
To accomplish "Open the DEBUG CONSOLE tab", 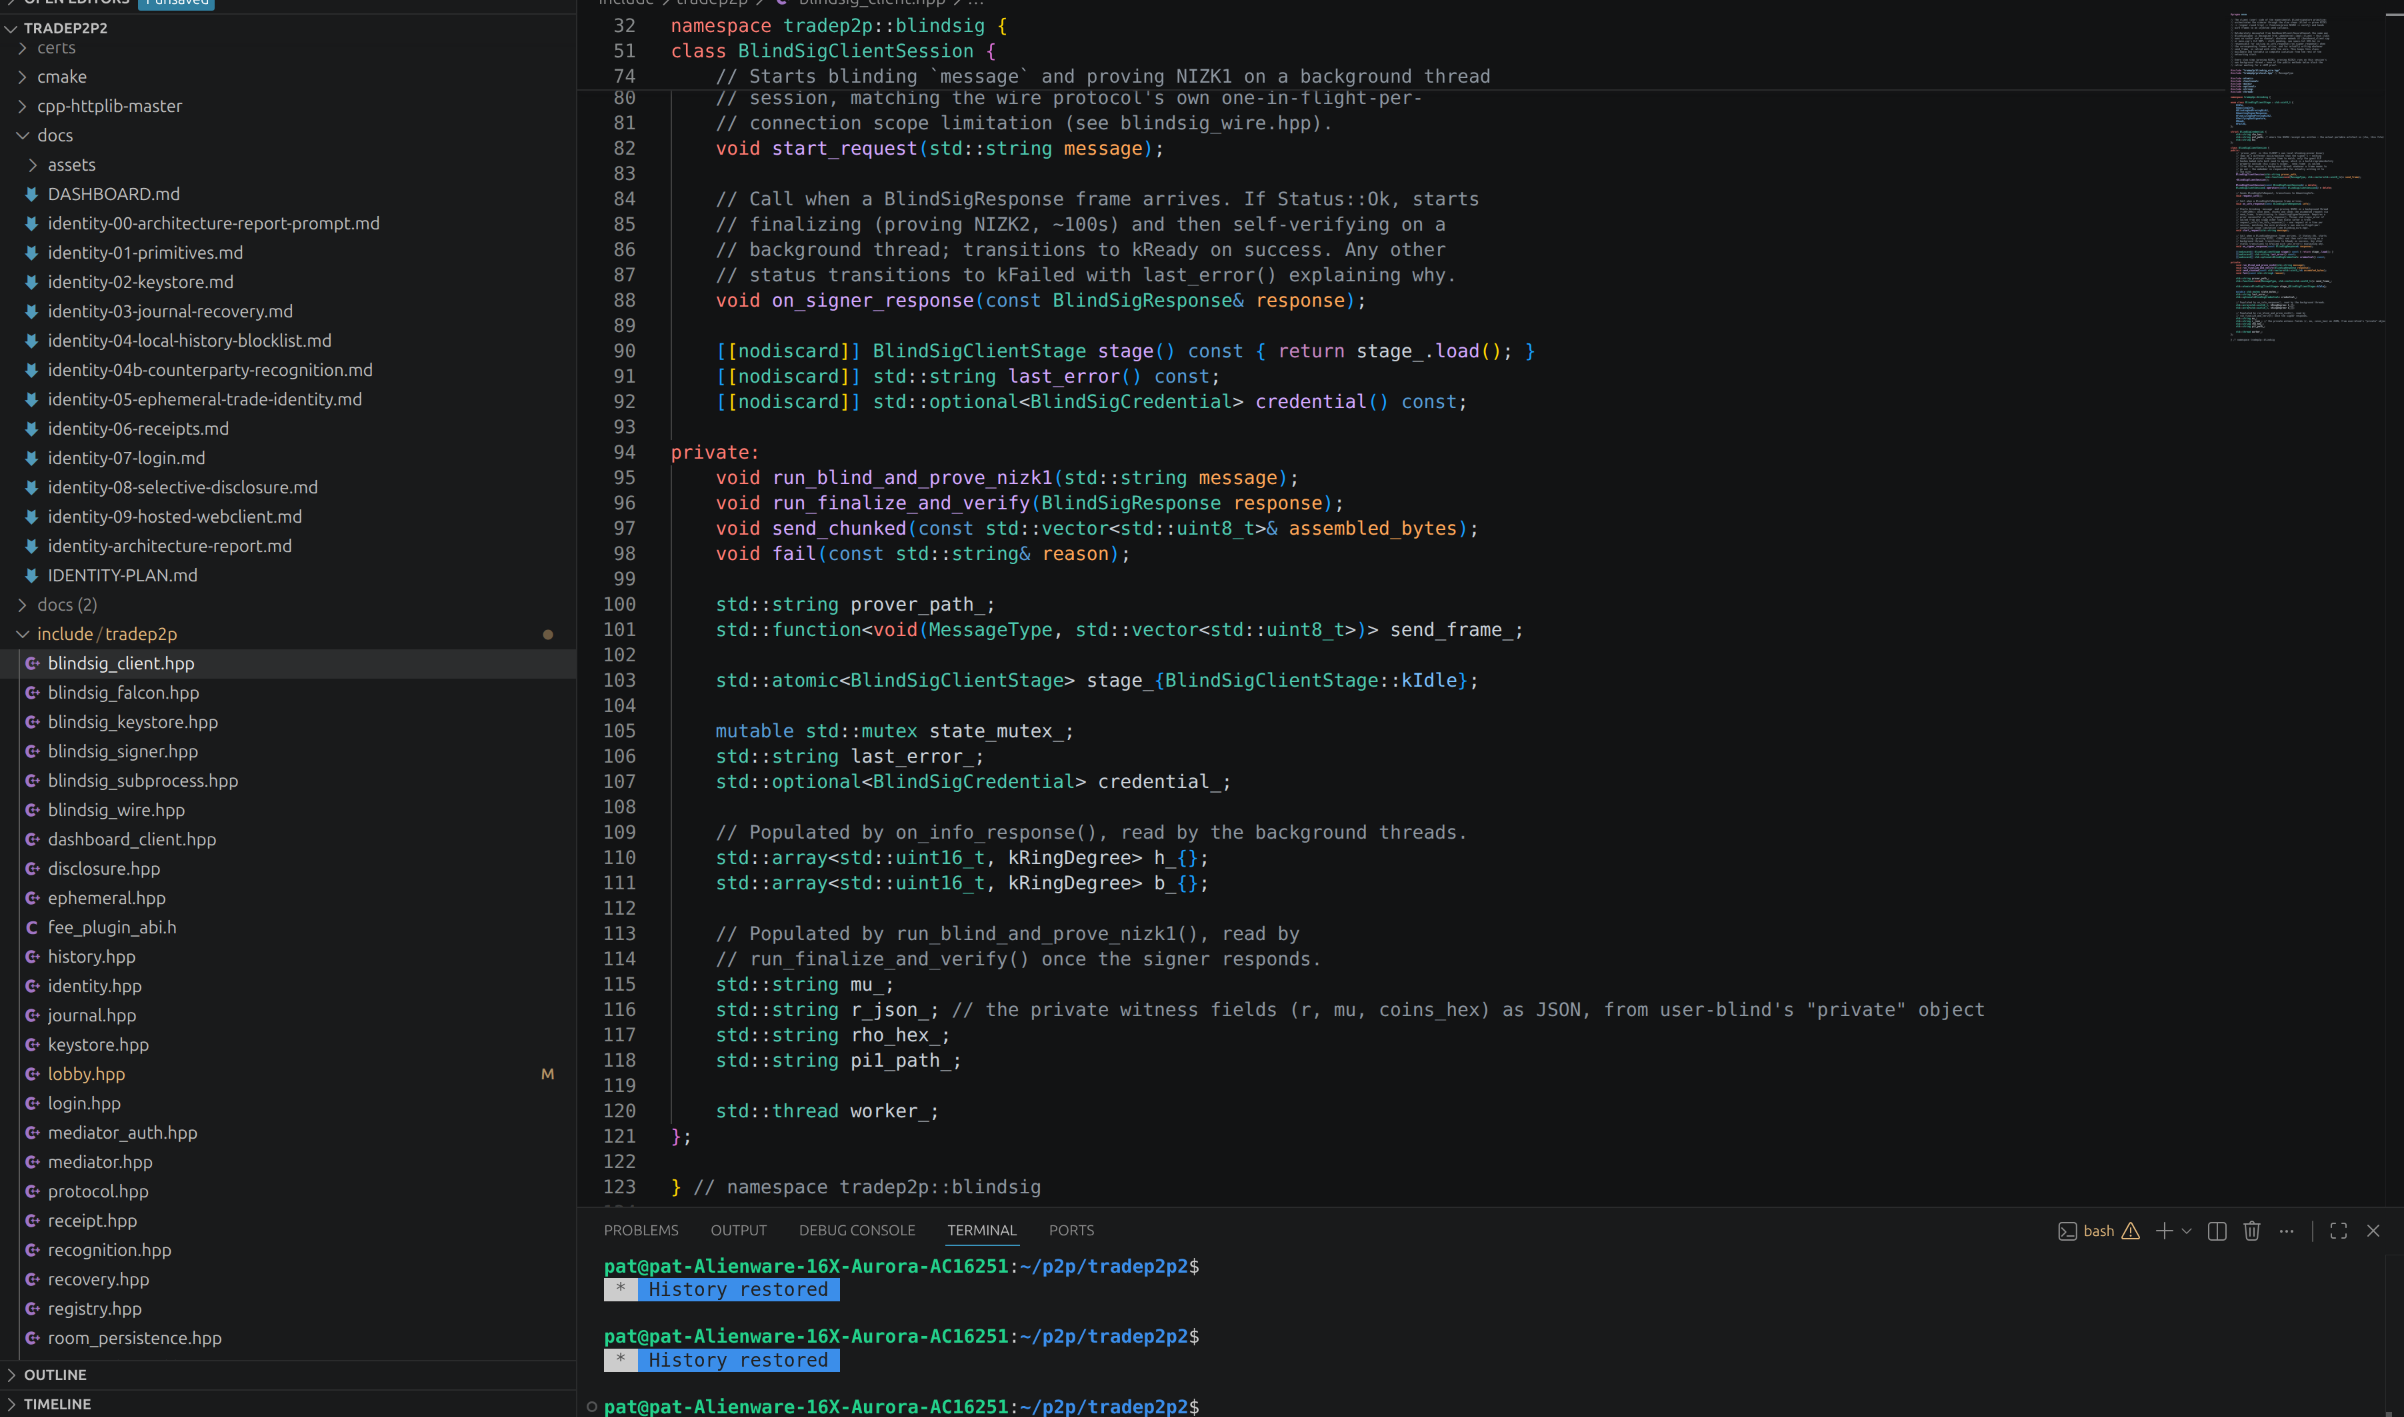I will [x=857, y=1230].
